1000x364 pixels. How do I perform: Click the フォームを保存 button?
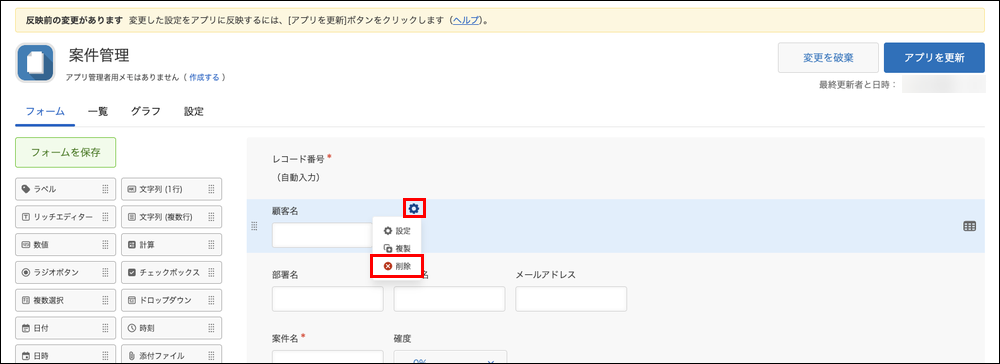[66, 152]
